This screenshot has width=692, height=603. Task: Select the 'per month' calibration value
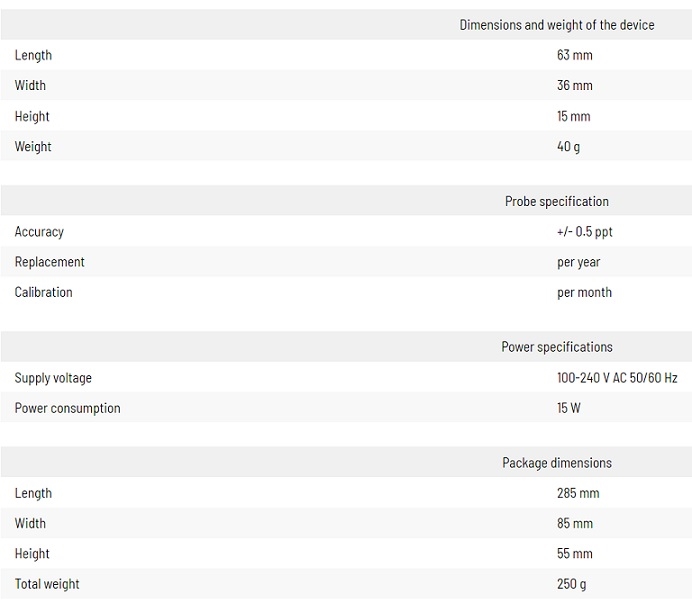584,293
